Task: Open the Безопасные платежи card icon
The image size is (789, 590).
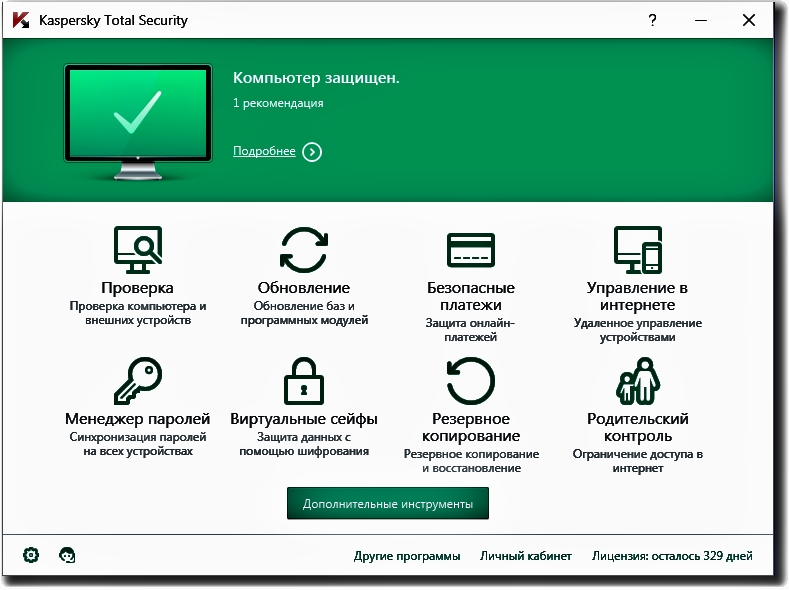Action: [x=471, y=250]
